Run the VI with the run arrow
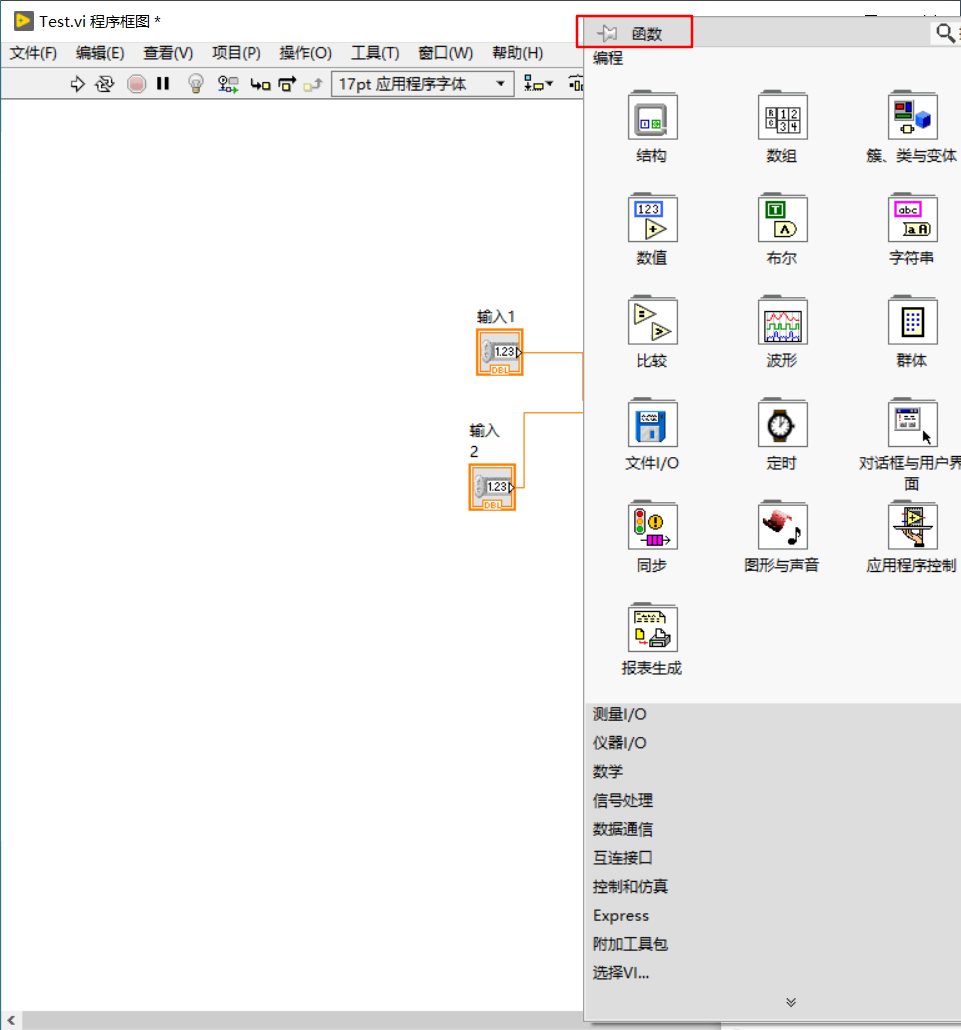 78,84
